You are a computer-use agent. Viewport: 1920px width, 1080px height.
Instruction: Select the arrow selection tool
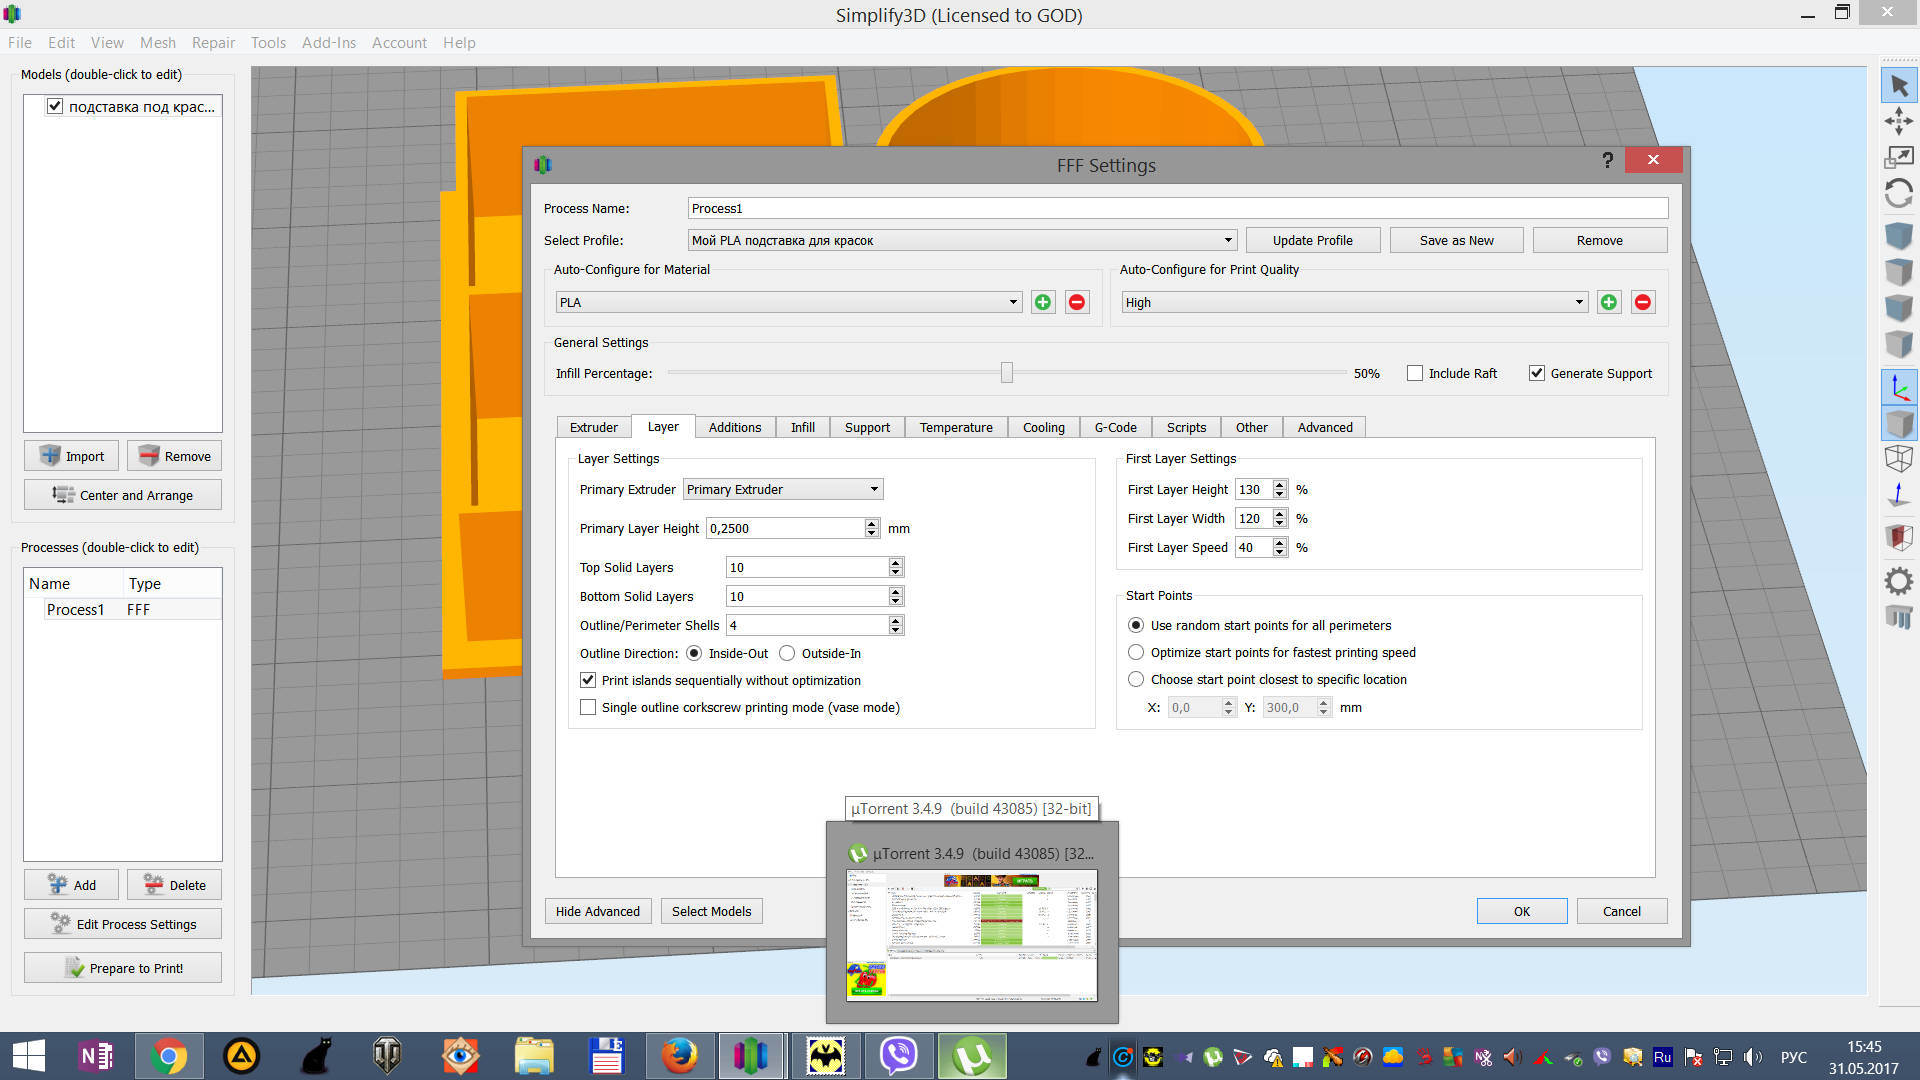click(1899, 86)
